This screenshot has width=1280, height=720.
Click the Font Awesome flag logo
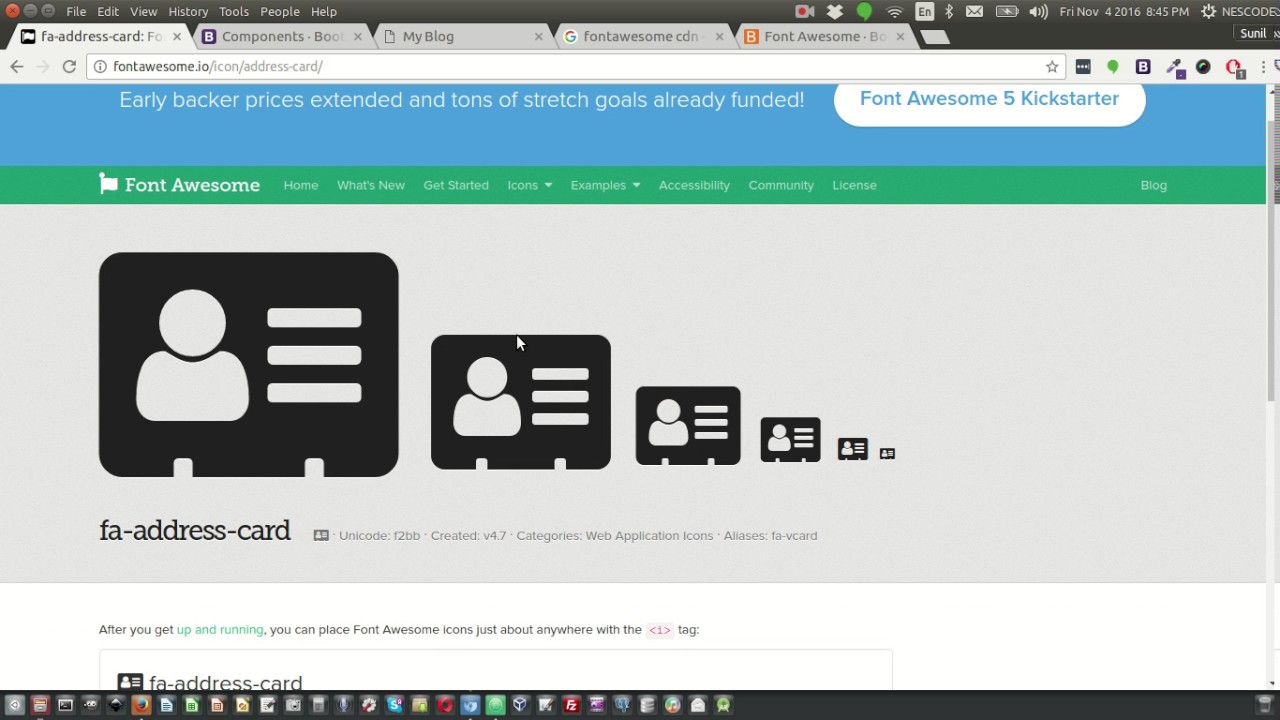pos(179,185)
